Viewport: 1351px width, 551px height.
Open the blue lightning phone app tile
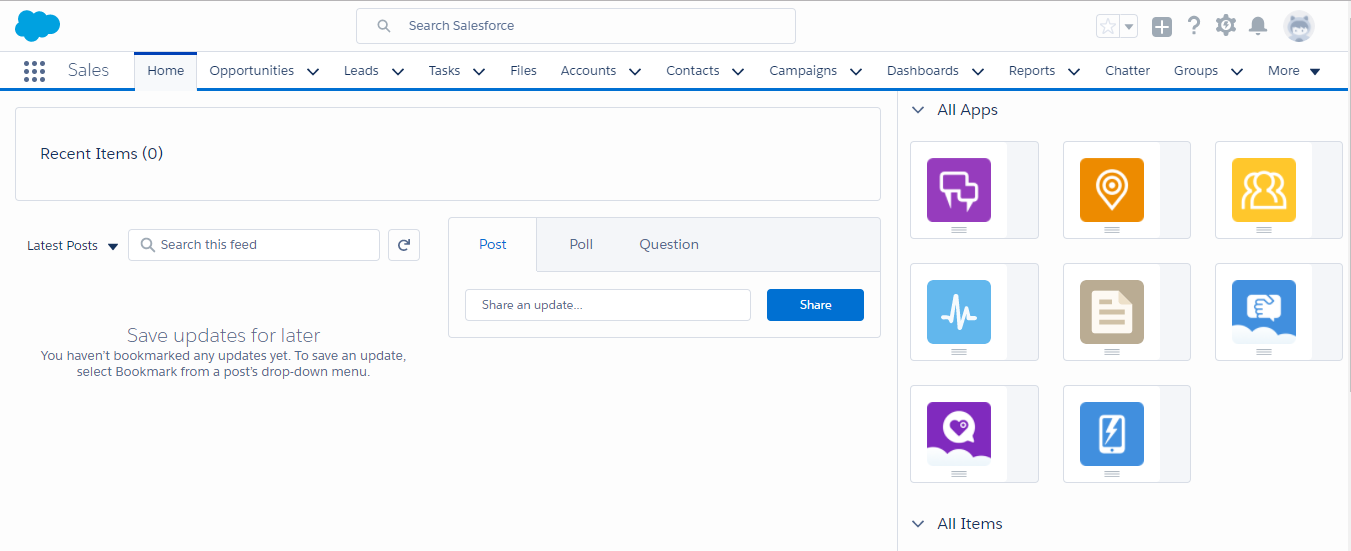[x=1111, y=434]
